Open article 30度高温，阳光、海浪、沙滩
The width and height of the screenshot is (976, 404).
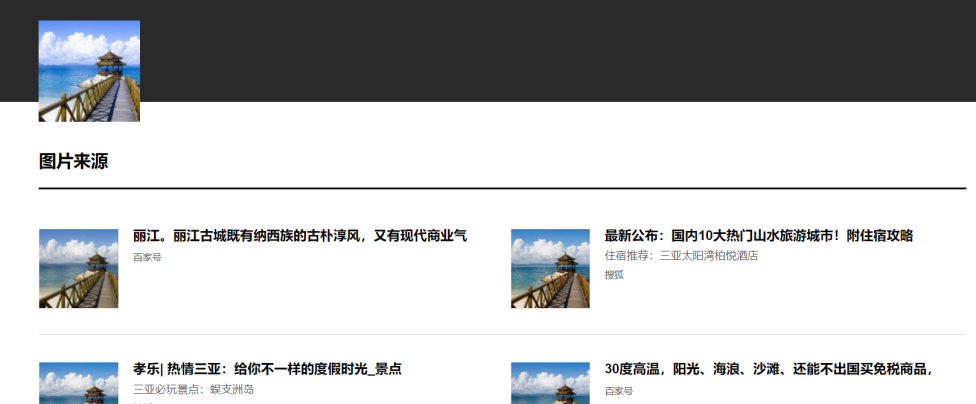click(x=769, y=369)
